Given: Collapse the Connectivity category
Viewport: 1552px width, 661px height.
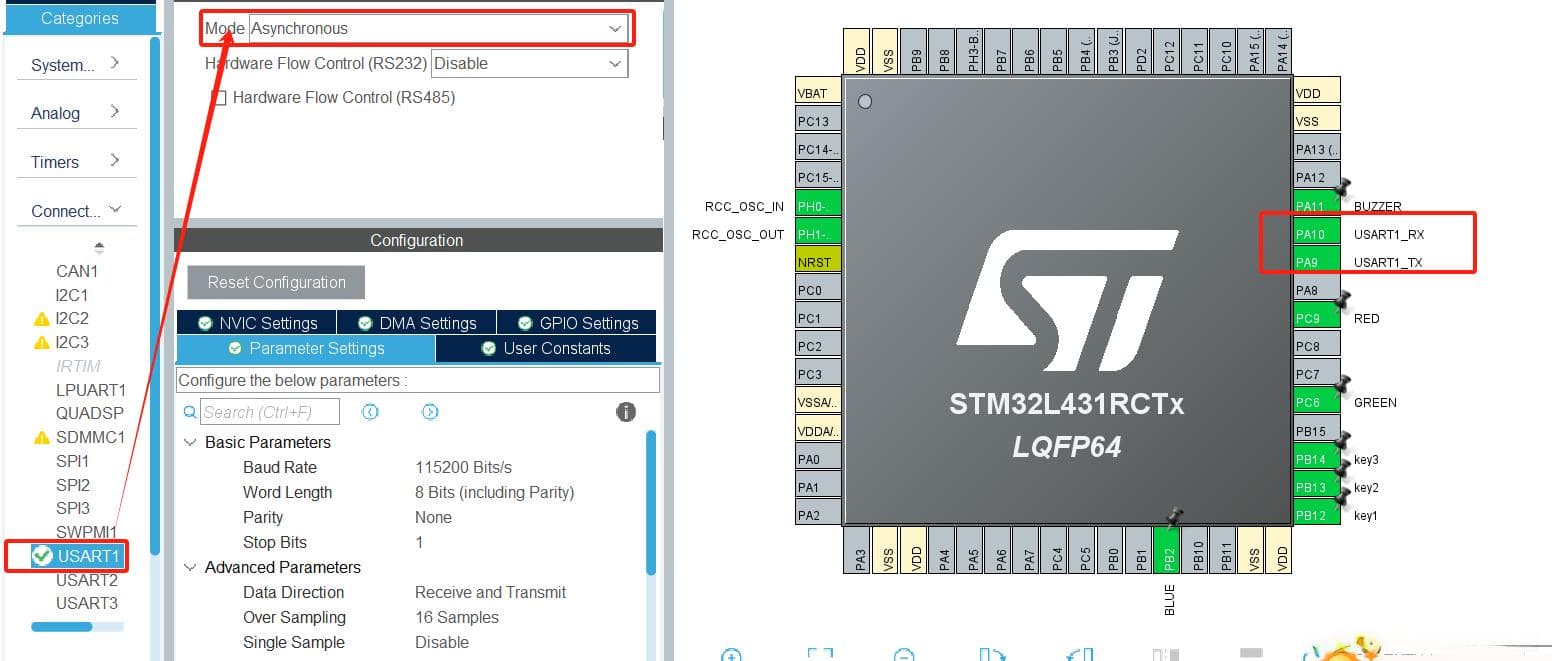Looking at the screenshot, I should 76,211.
